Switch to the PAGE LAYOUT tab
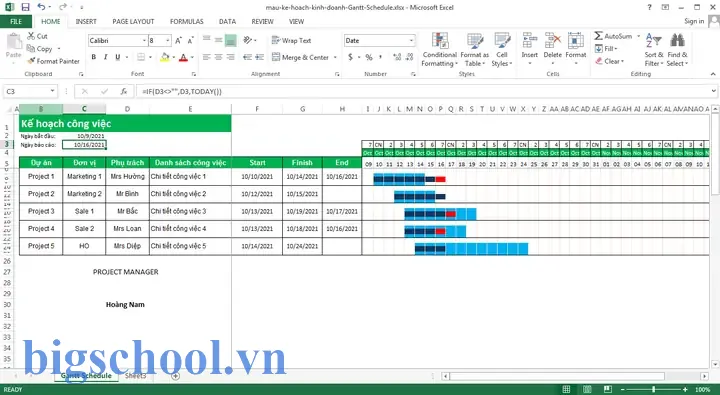This screenshot has width=720, height=395. 133,22
